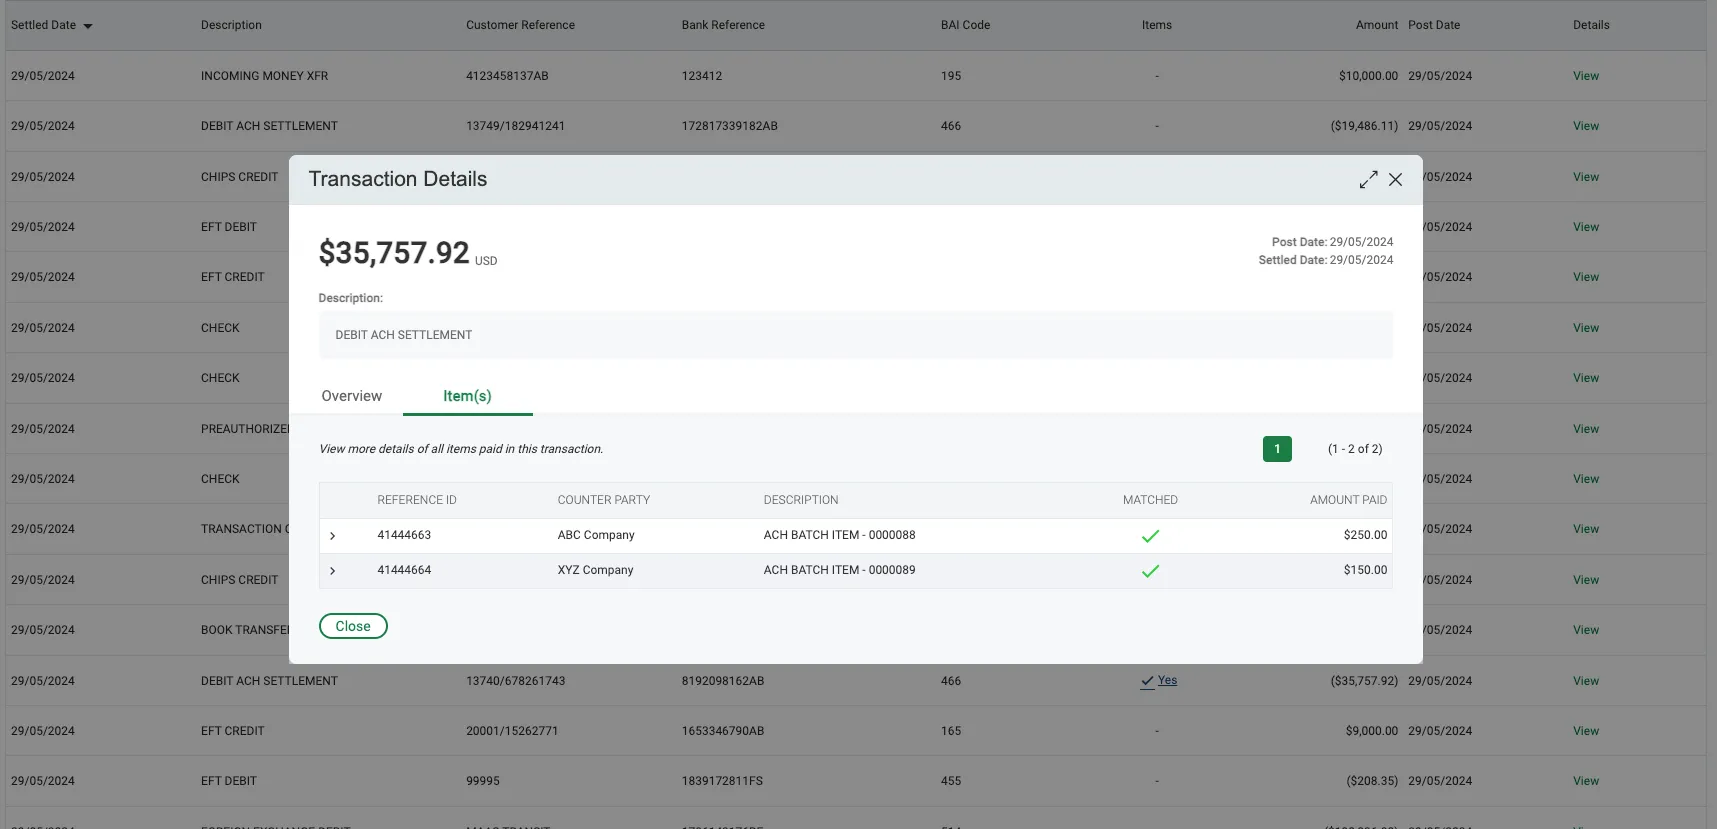Click the Bank Reference column header
The height and width of the screenshot is (829, 1717).
723,25
